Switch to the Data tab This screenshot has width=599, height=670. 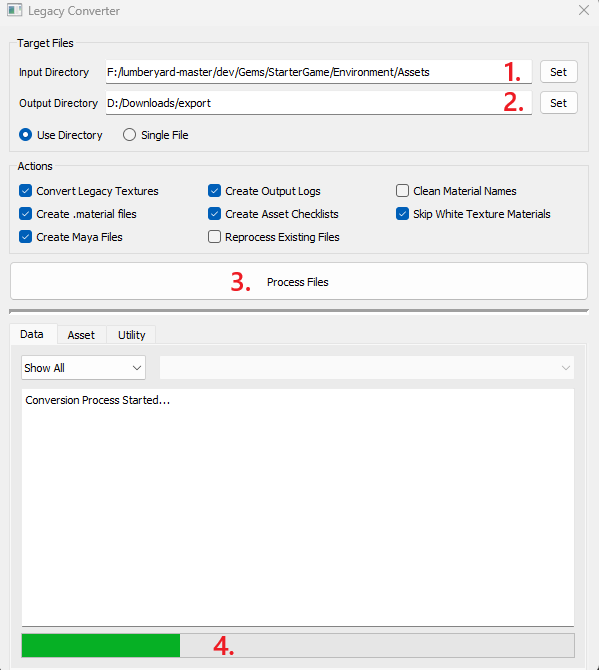point(32,334)
